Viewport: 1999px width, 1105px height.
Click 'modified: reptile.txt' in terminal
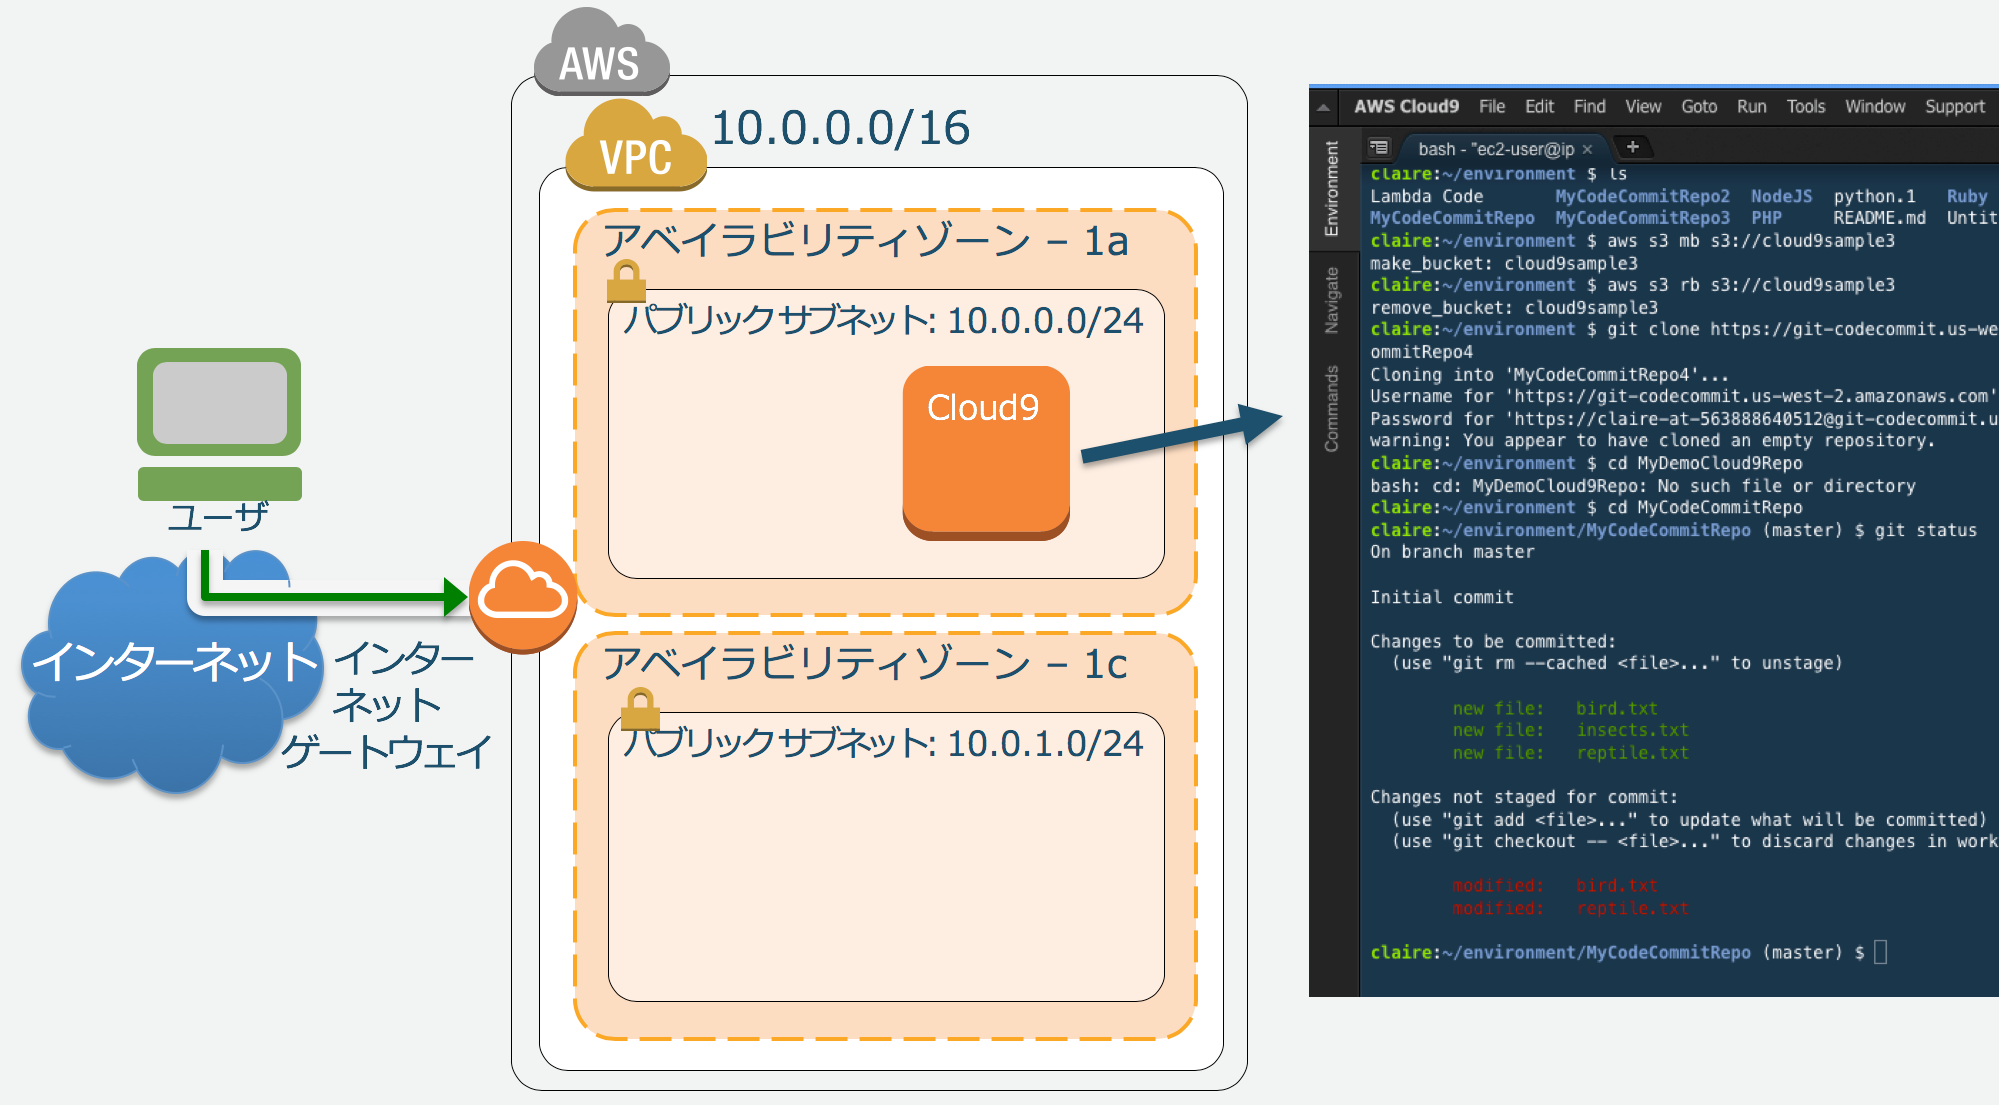coord(1570,908)
